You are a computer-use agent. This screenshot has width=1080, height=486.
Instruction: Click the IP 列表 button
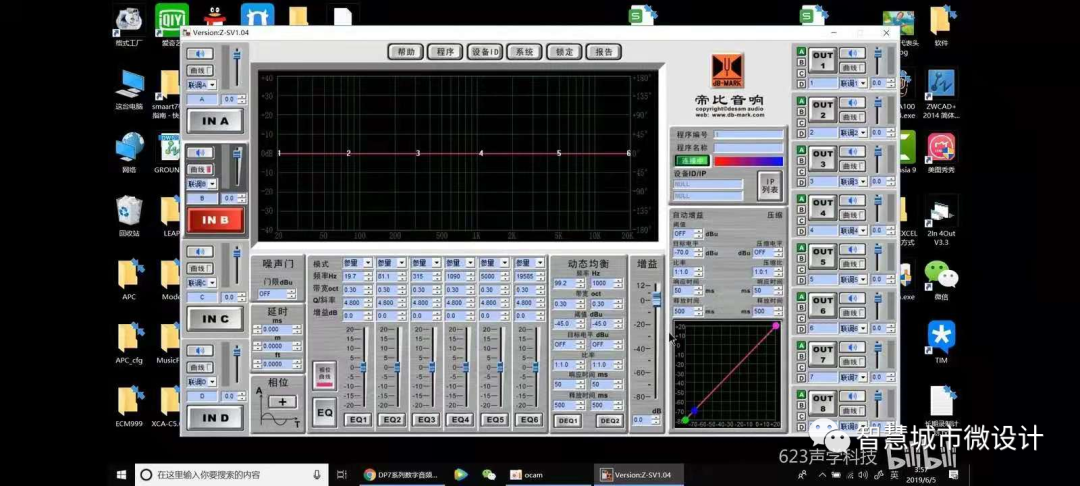pos(769,184)
